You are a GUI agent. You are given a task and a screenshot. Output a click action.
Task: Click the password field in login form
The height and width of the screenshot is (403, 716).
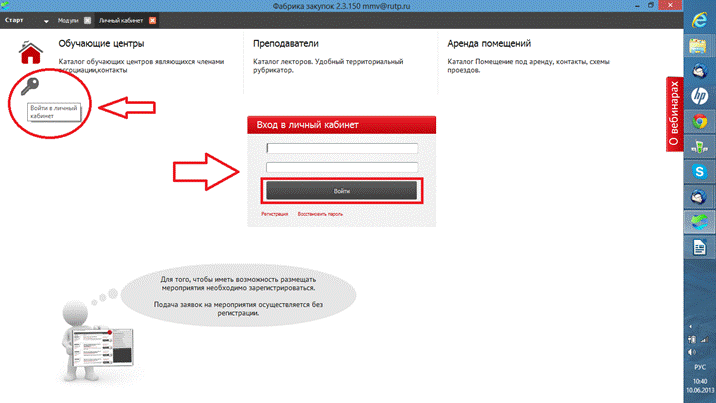(x=342, y=167)
